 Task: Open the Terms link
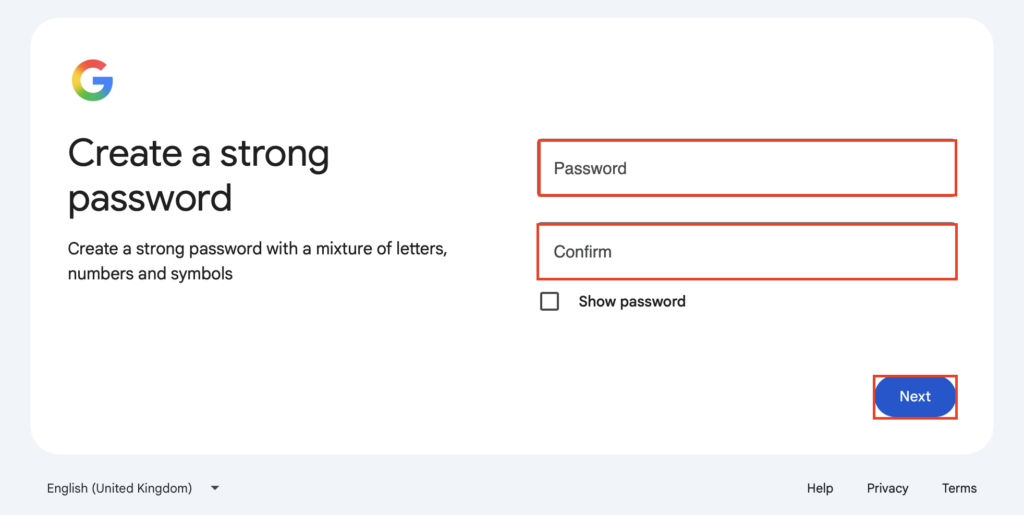coord(959,488)
